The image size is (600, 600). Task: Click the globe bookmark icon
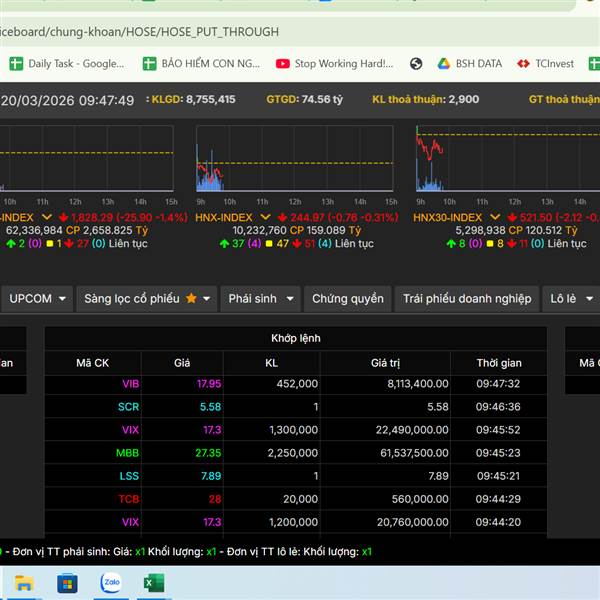click(416, 64)
